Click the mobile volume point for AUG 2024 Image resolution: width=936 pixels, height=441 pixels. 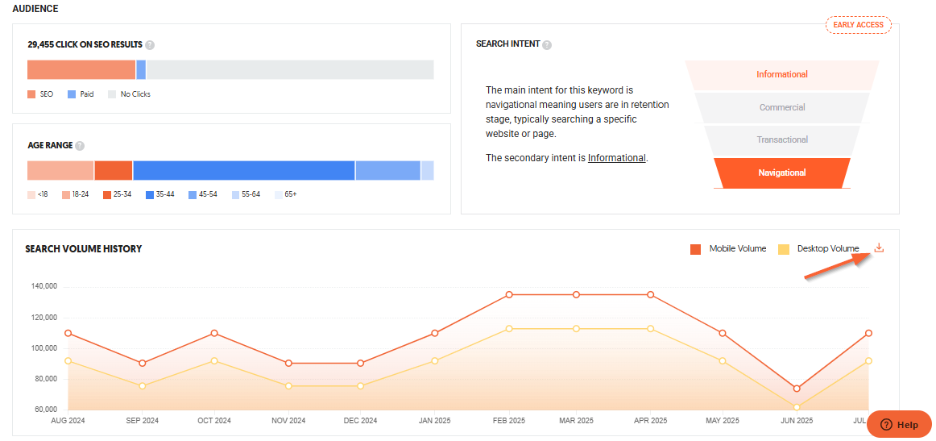click(x=68, y=333)
